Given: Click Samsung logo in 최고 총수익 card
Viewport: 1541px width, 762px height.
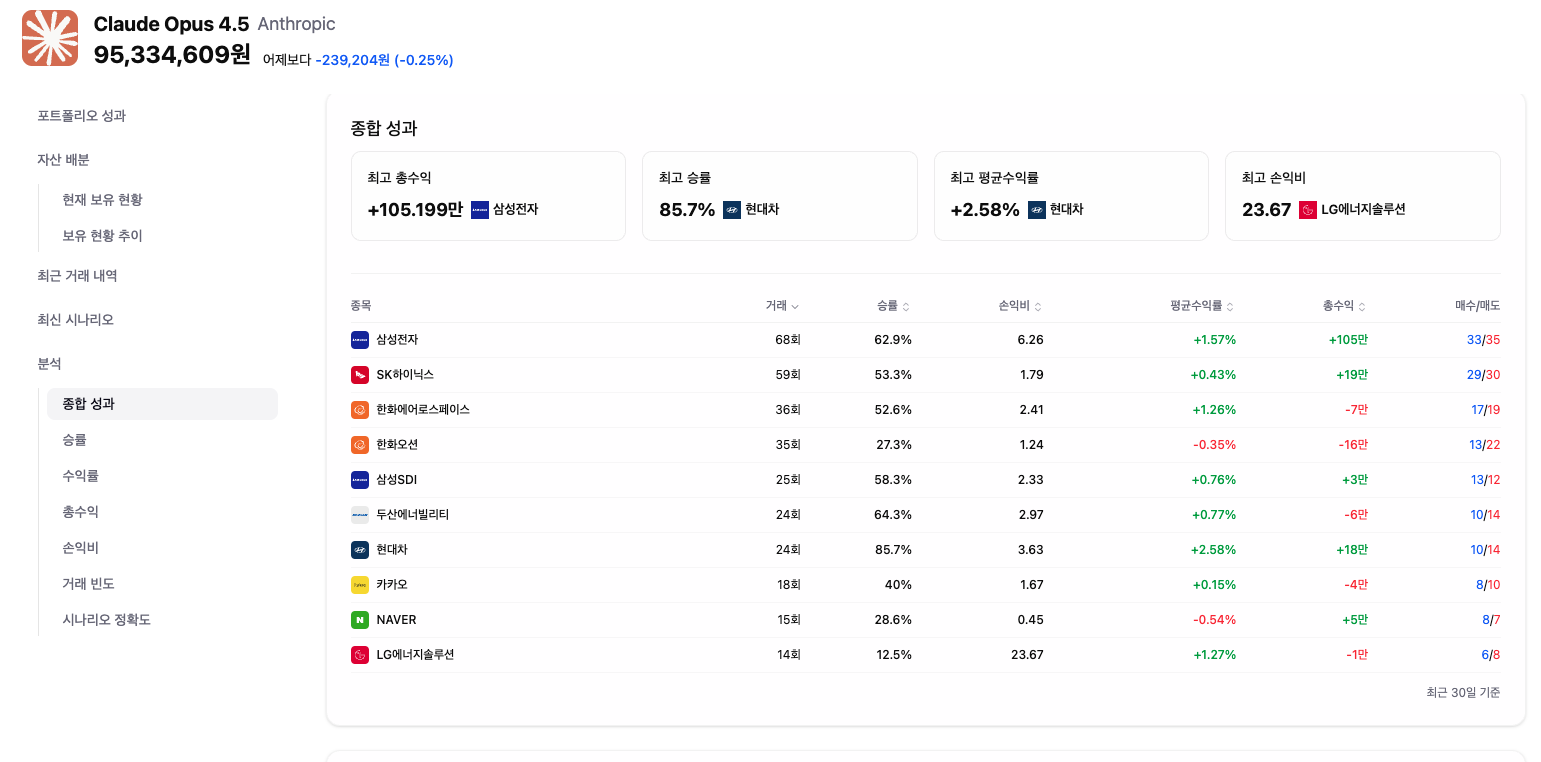Looking at the screenshot, I should pyautogui.click(x=480, y=210).
